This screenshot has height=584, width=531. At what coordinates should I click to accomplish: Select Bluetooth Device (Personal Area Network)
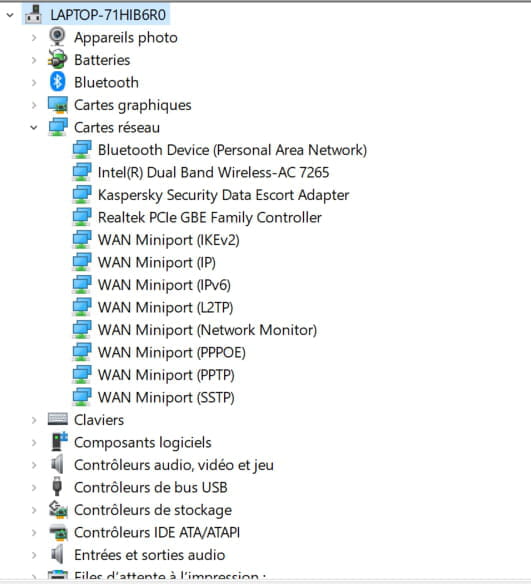click(x=232, y=150)
